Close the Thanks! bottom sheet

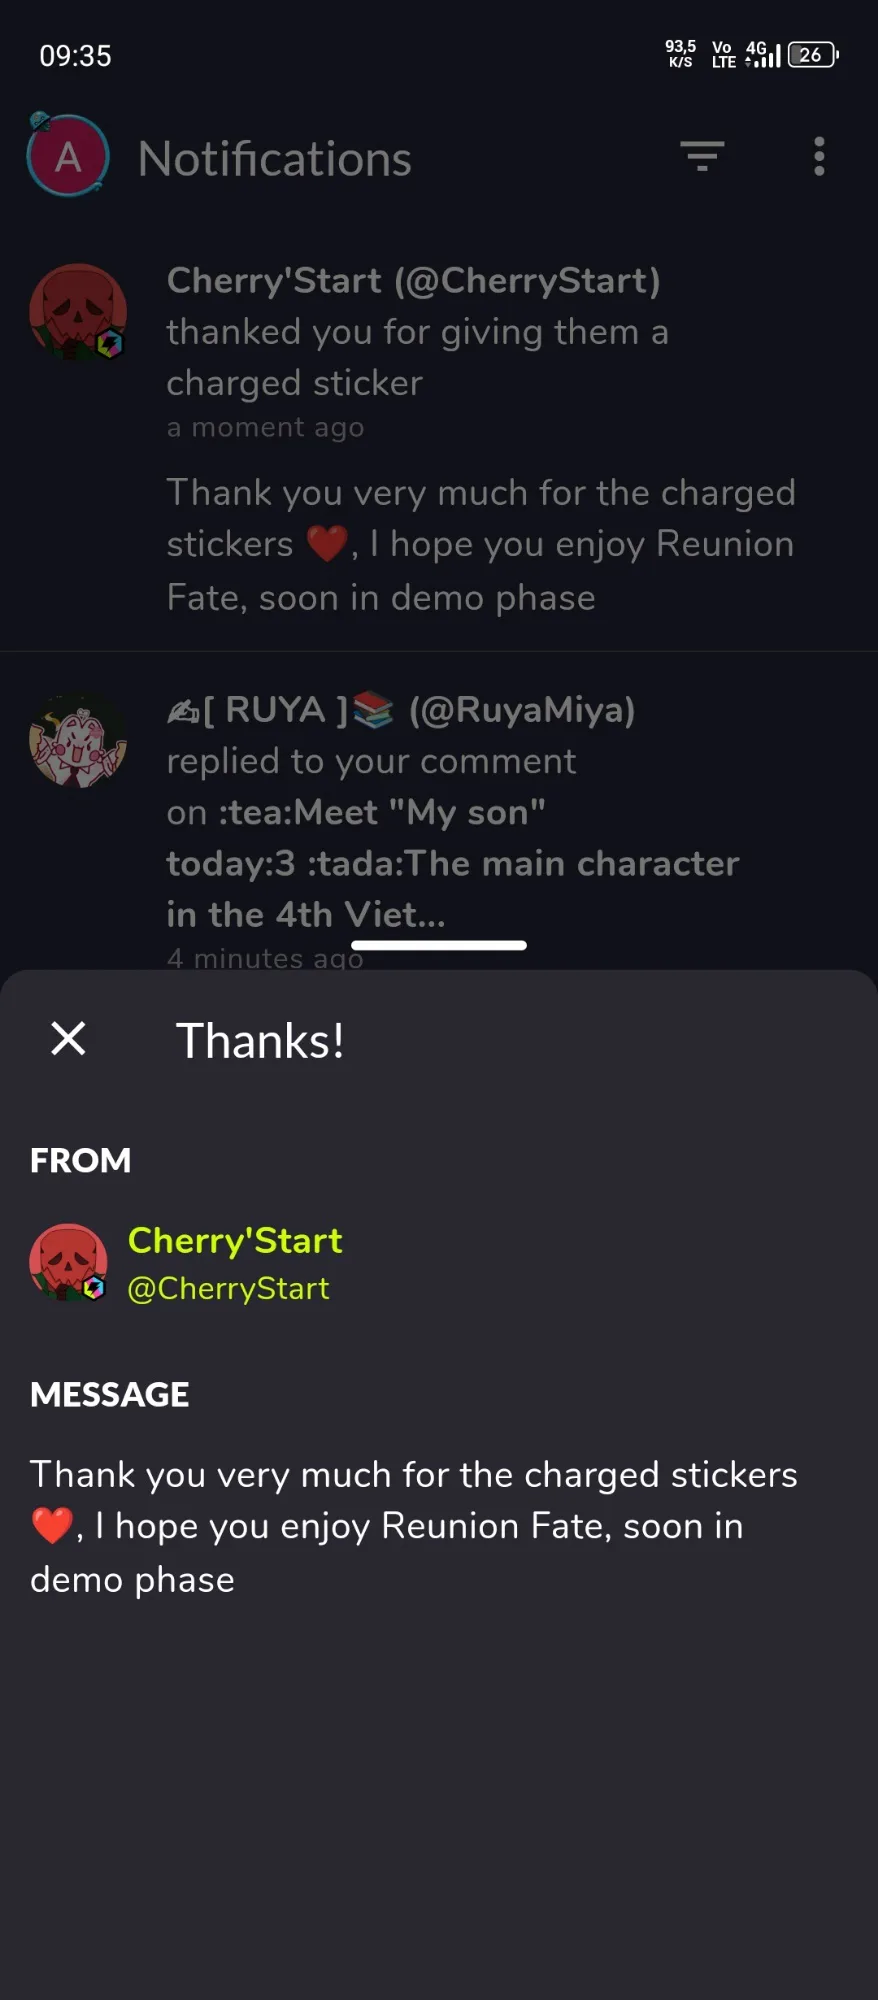pos(68,1039)
